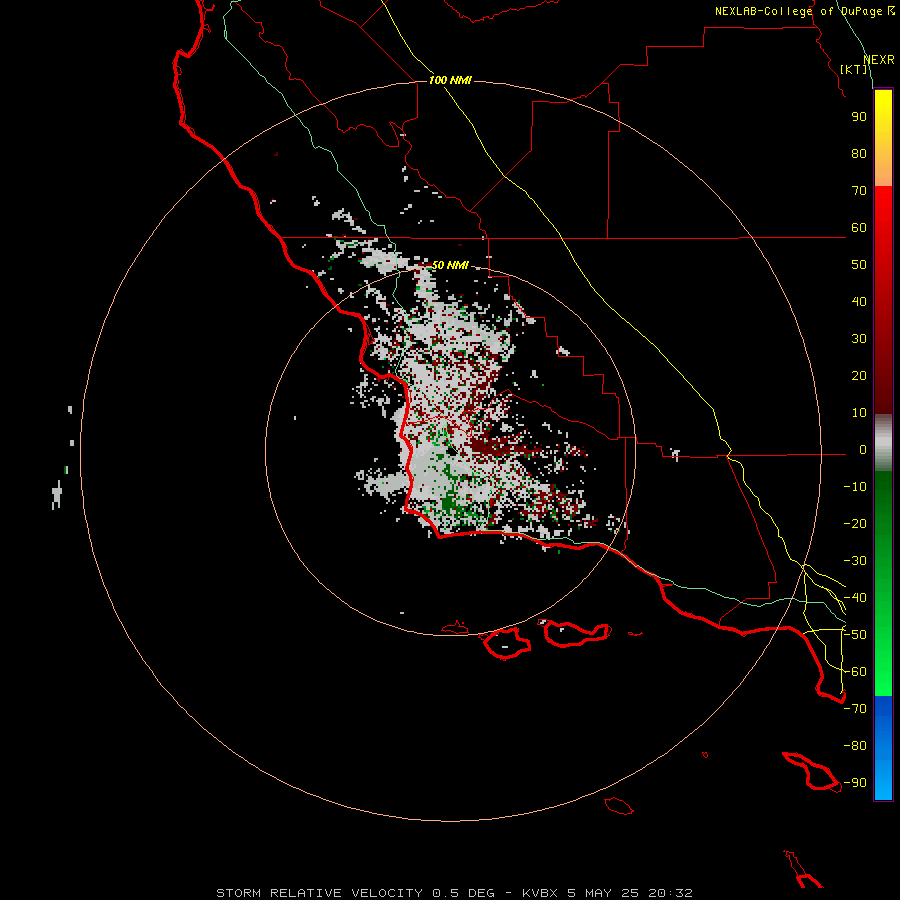Click 'STORM RELATIVE VELOCITY' in the footer
The image size is (900, 900).
point(319,893)
